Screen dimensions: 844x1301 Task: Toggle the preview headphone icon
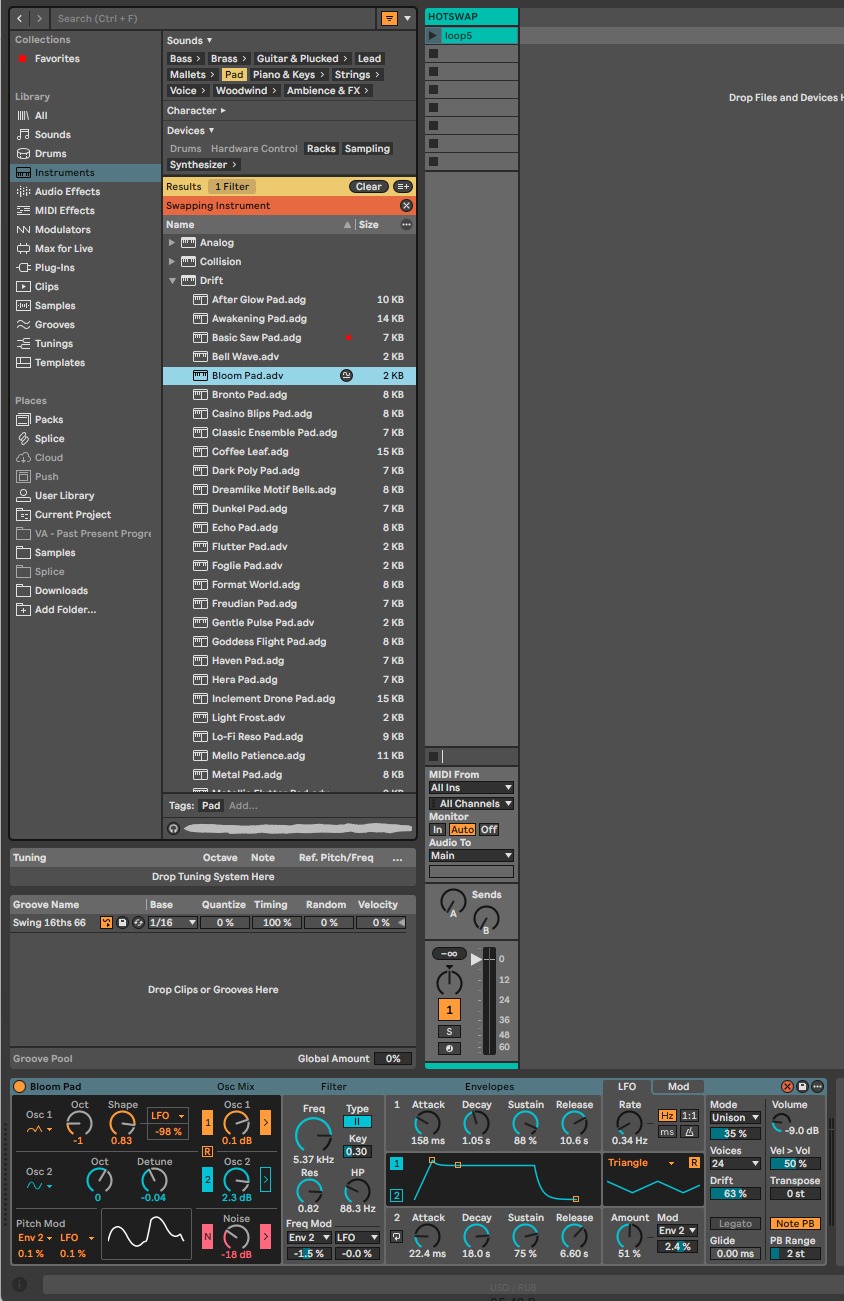click(173, 828)
